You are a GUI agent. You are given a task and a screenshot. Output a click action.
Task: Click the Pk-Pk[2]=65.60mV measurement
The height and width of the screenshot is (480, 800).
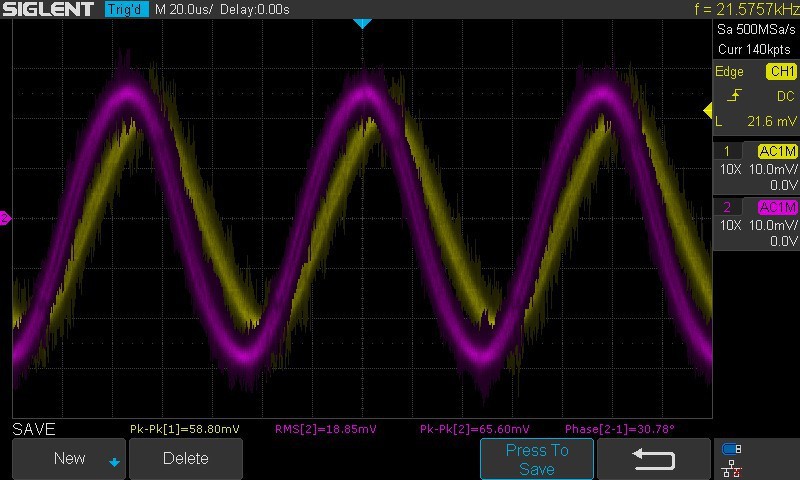coord(474,429)
